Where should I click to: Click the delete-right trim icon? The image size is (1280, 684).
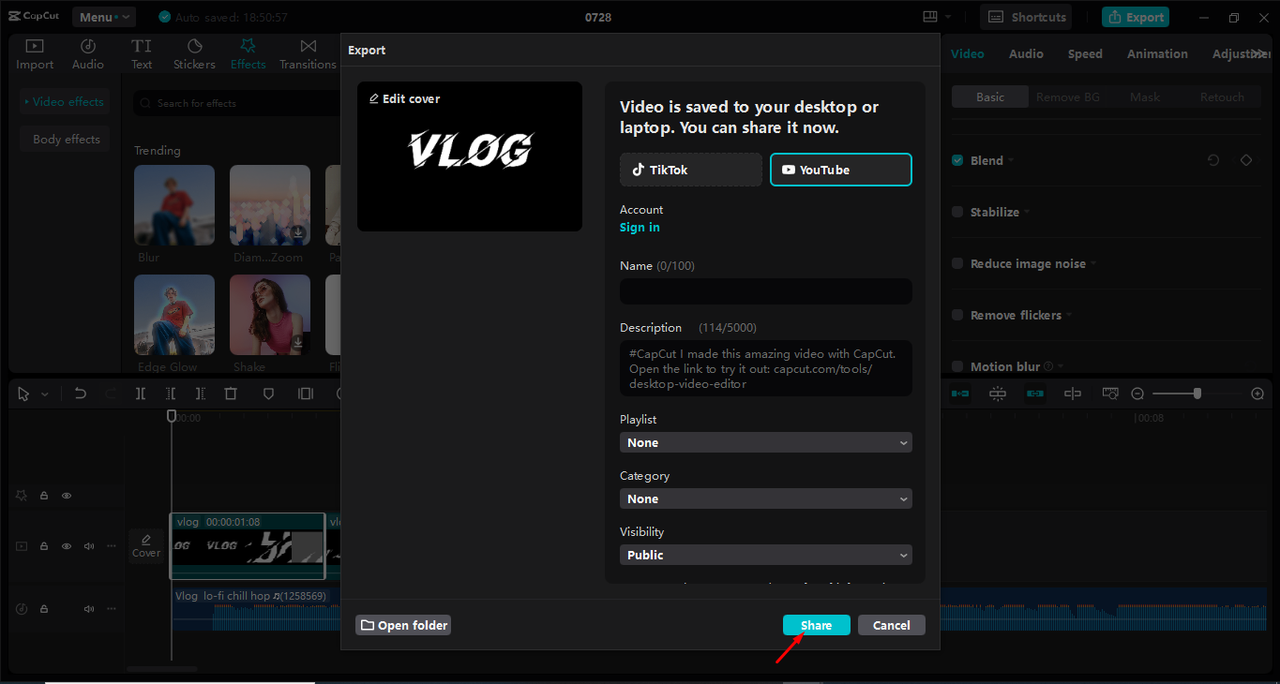coord(201,394)
